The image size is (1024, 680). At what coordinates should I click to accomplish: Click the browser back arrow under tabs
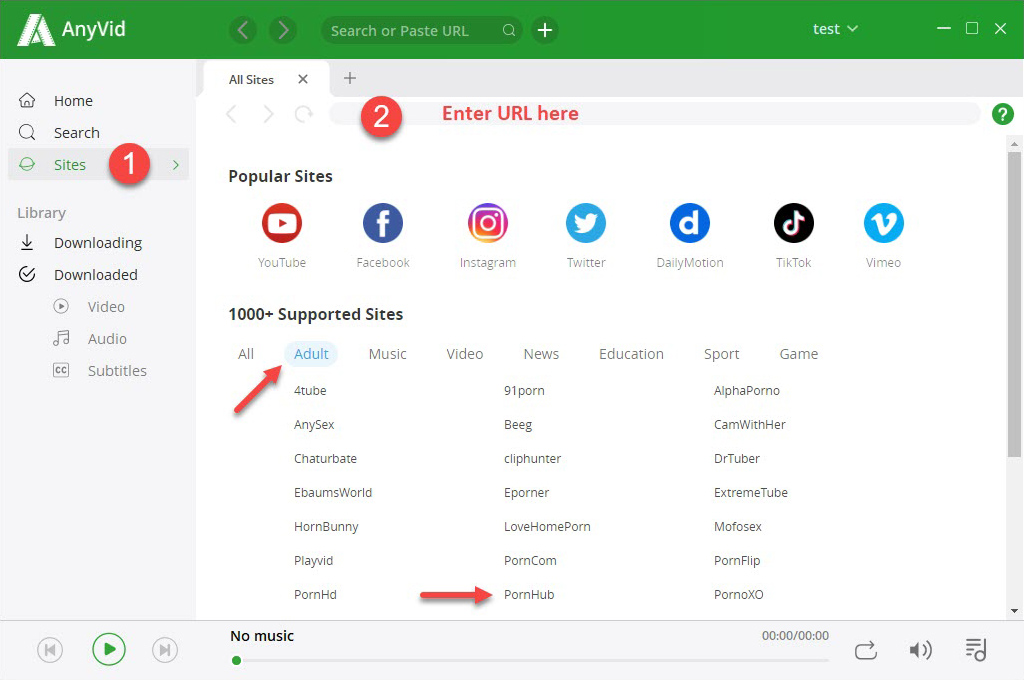(231, 114)
